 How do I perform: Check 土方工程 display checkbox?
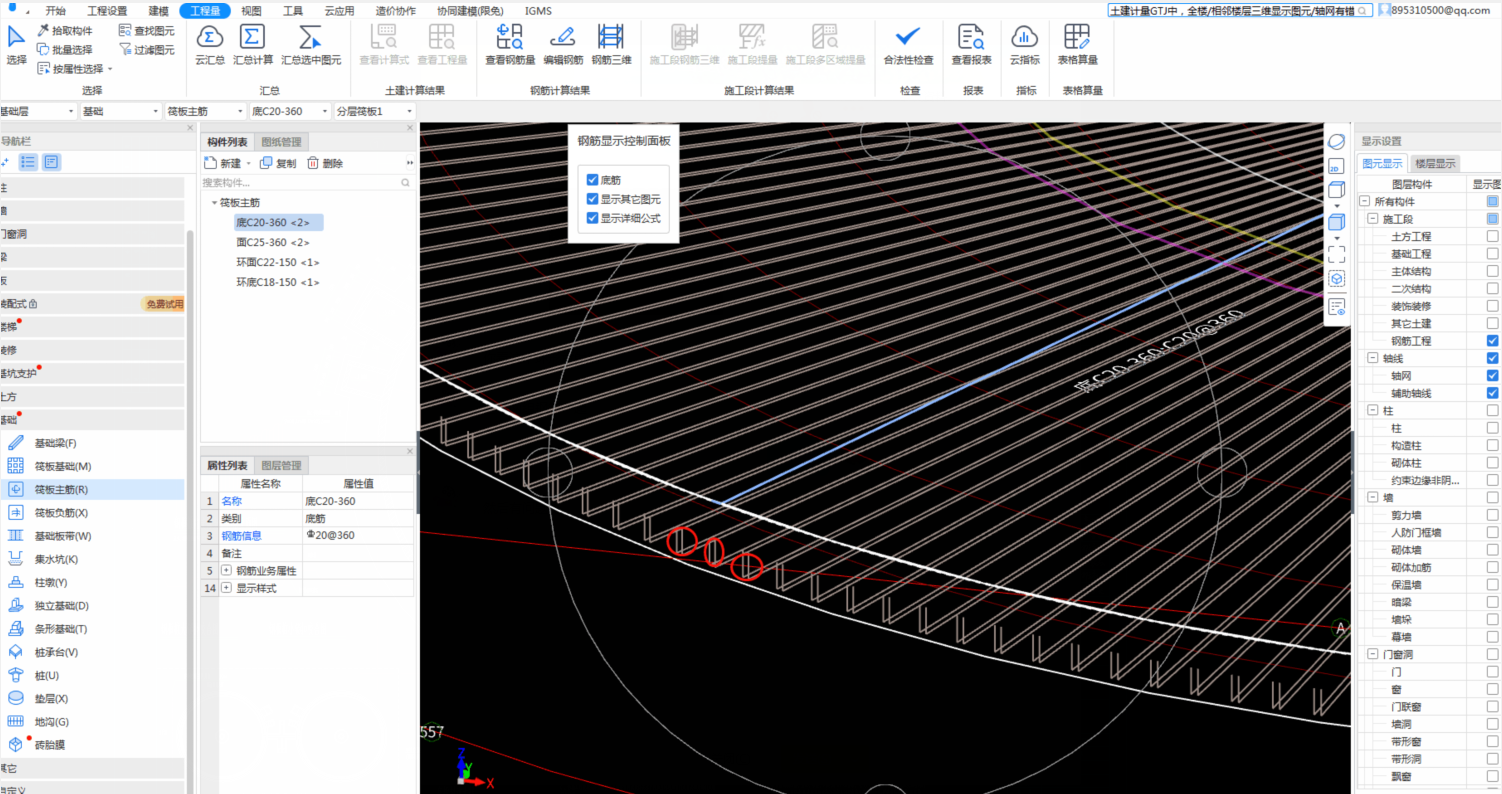1492,236
